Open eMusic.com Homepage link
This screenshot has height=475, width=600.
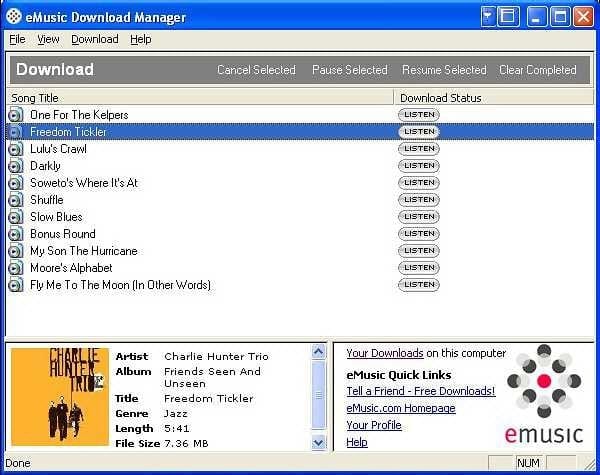coord(401,408)
